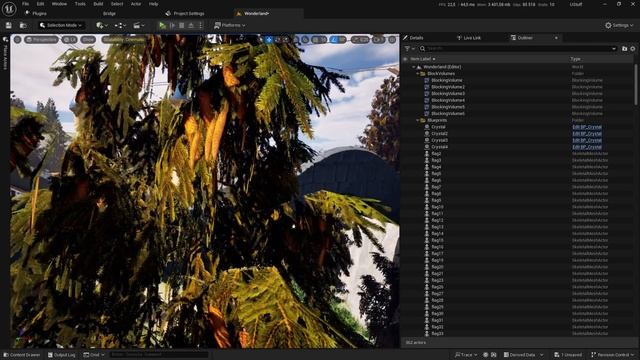Screen dimensions: 640x360
Task: Click the stop simulation button
Action: click(x=182, y=25)
